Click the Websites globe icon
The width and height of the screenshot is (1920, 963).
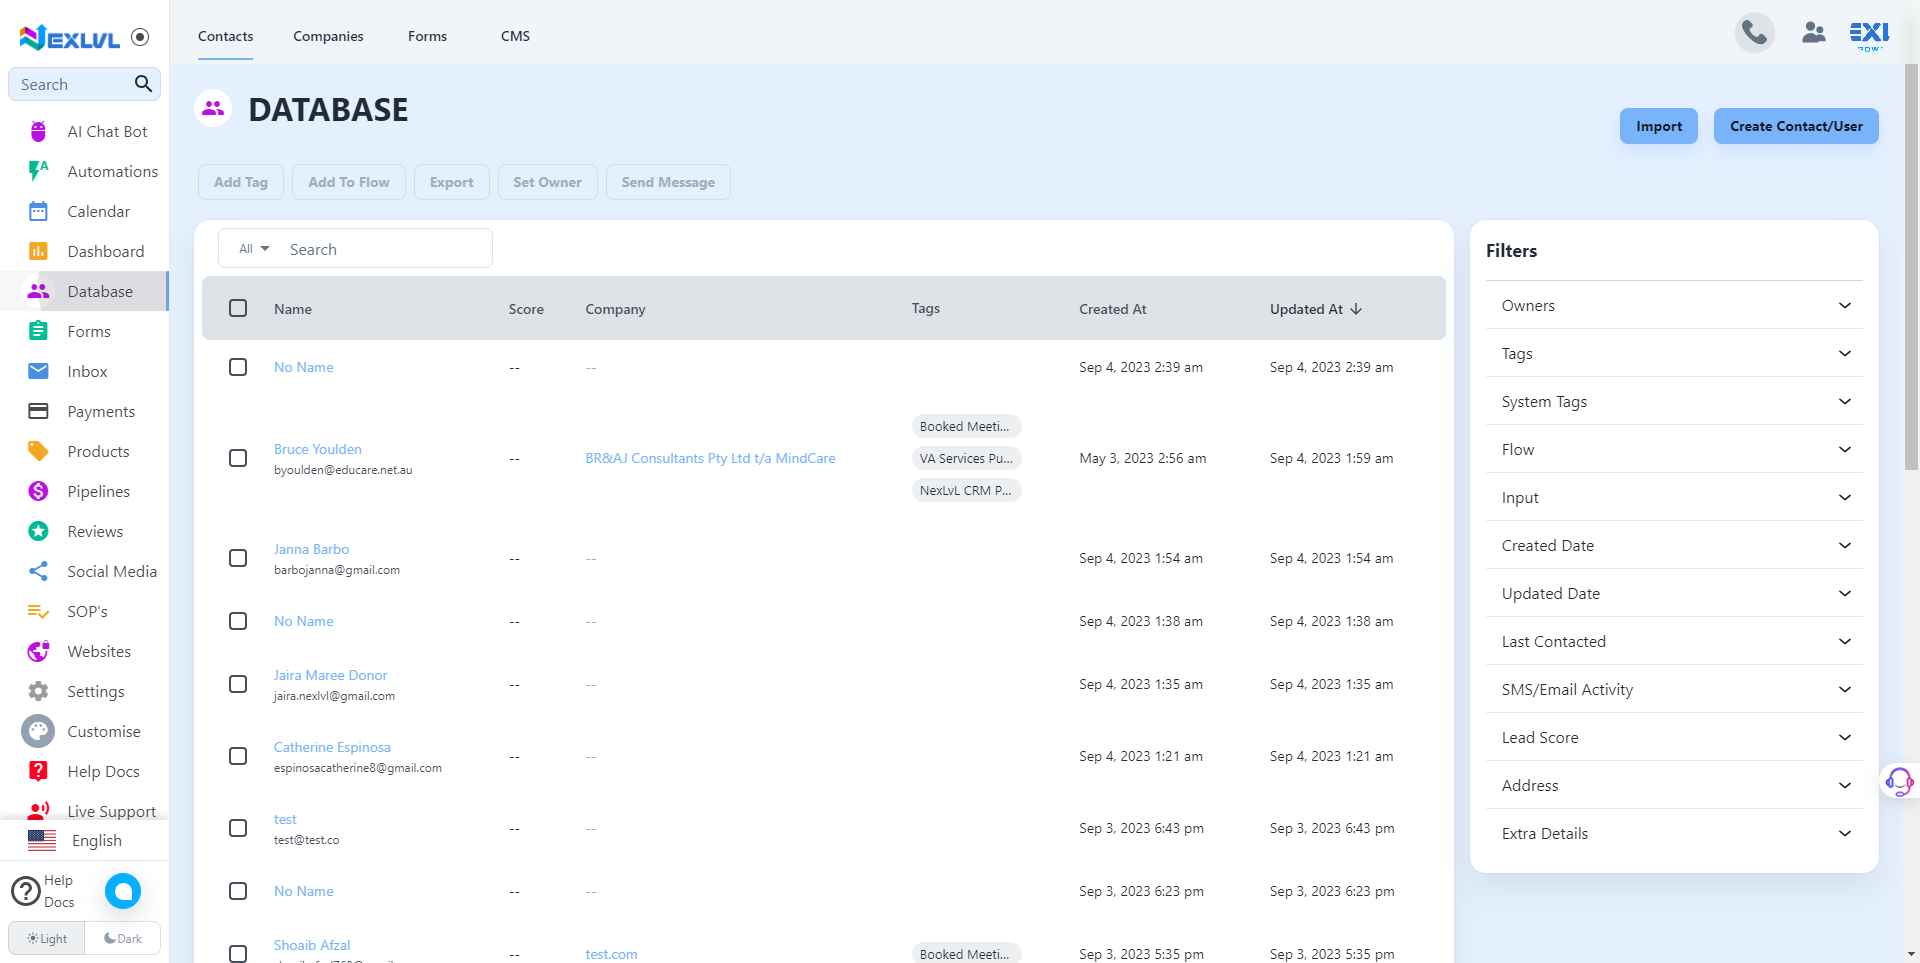(38, 651)
